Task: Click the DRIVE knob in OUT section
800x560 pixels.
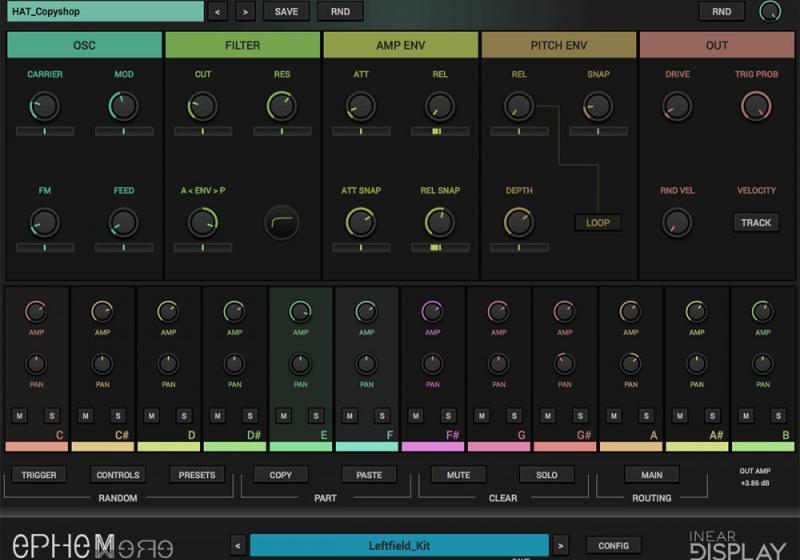Action: pos(677,106)
